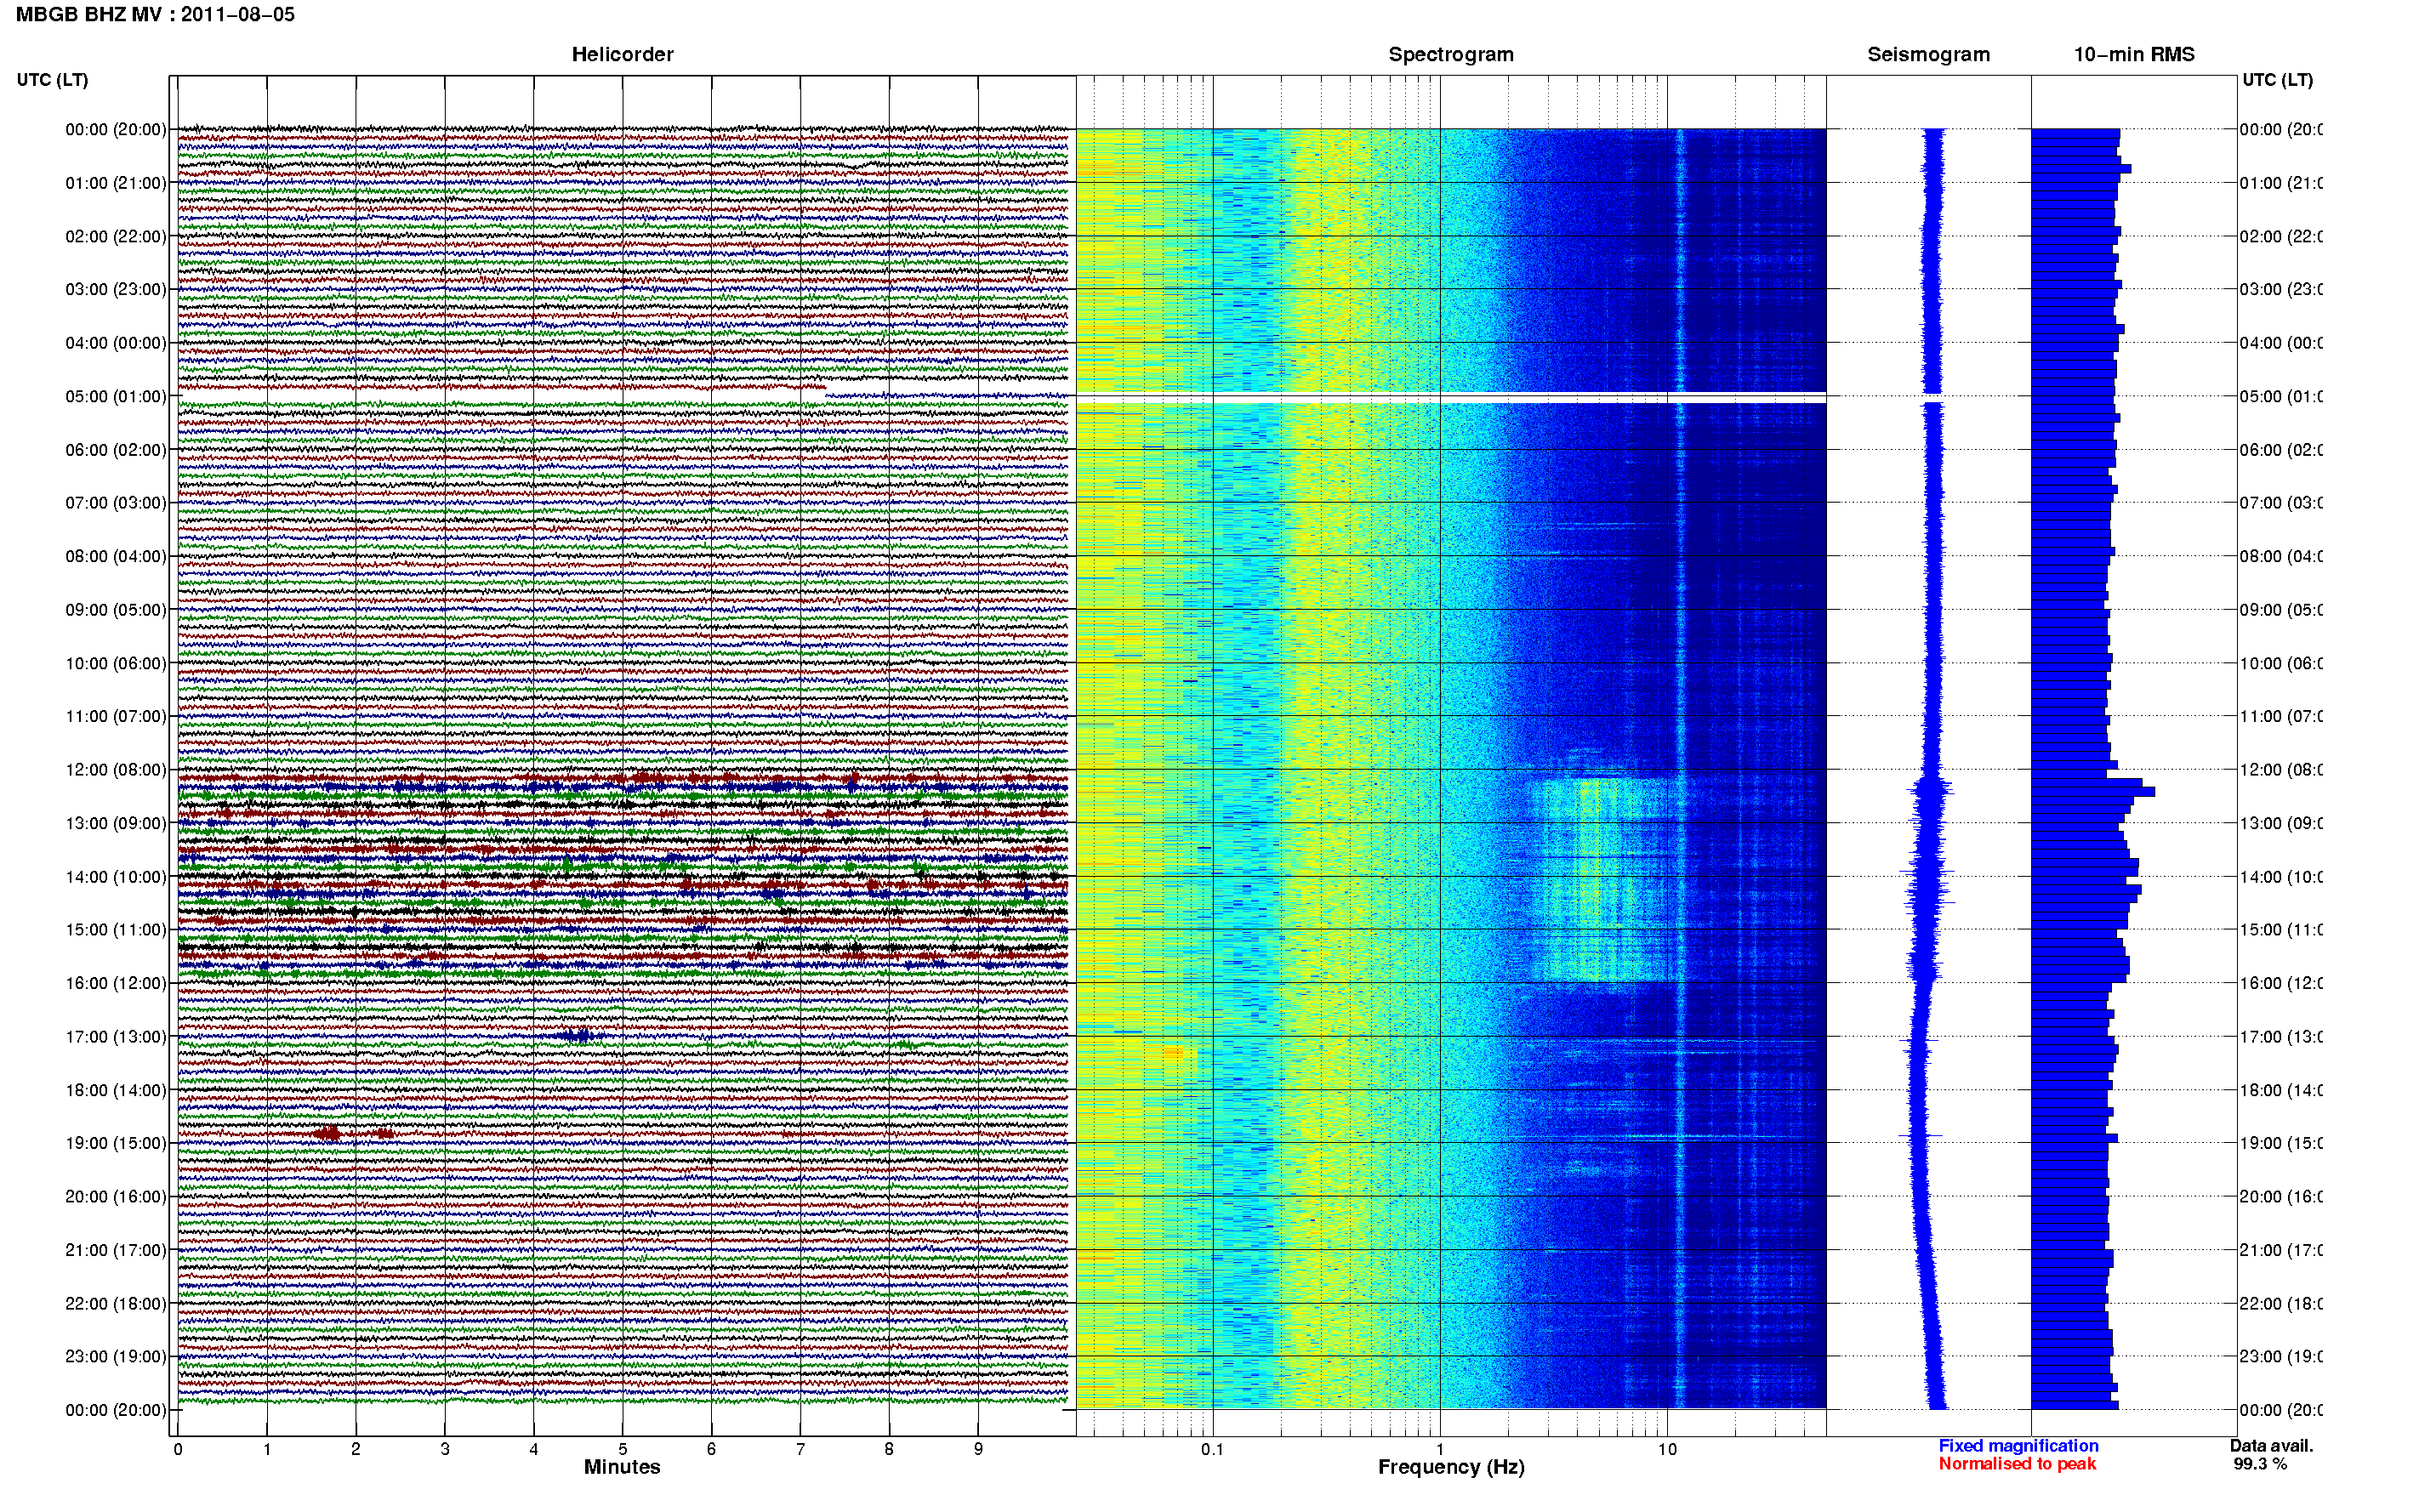The height and width of the screenshot is (1512, 2419).
Task: Click the blue 'Fixed magnification' legend text
Action: click(2018, 1446)
